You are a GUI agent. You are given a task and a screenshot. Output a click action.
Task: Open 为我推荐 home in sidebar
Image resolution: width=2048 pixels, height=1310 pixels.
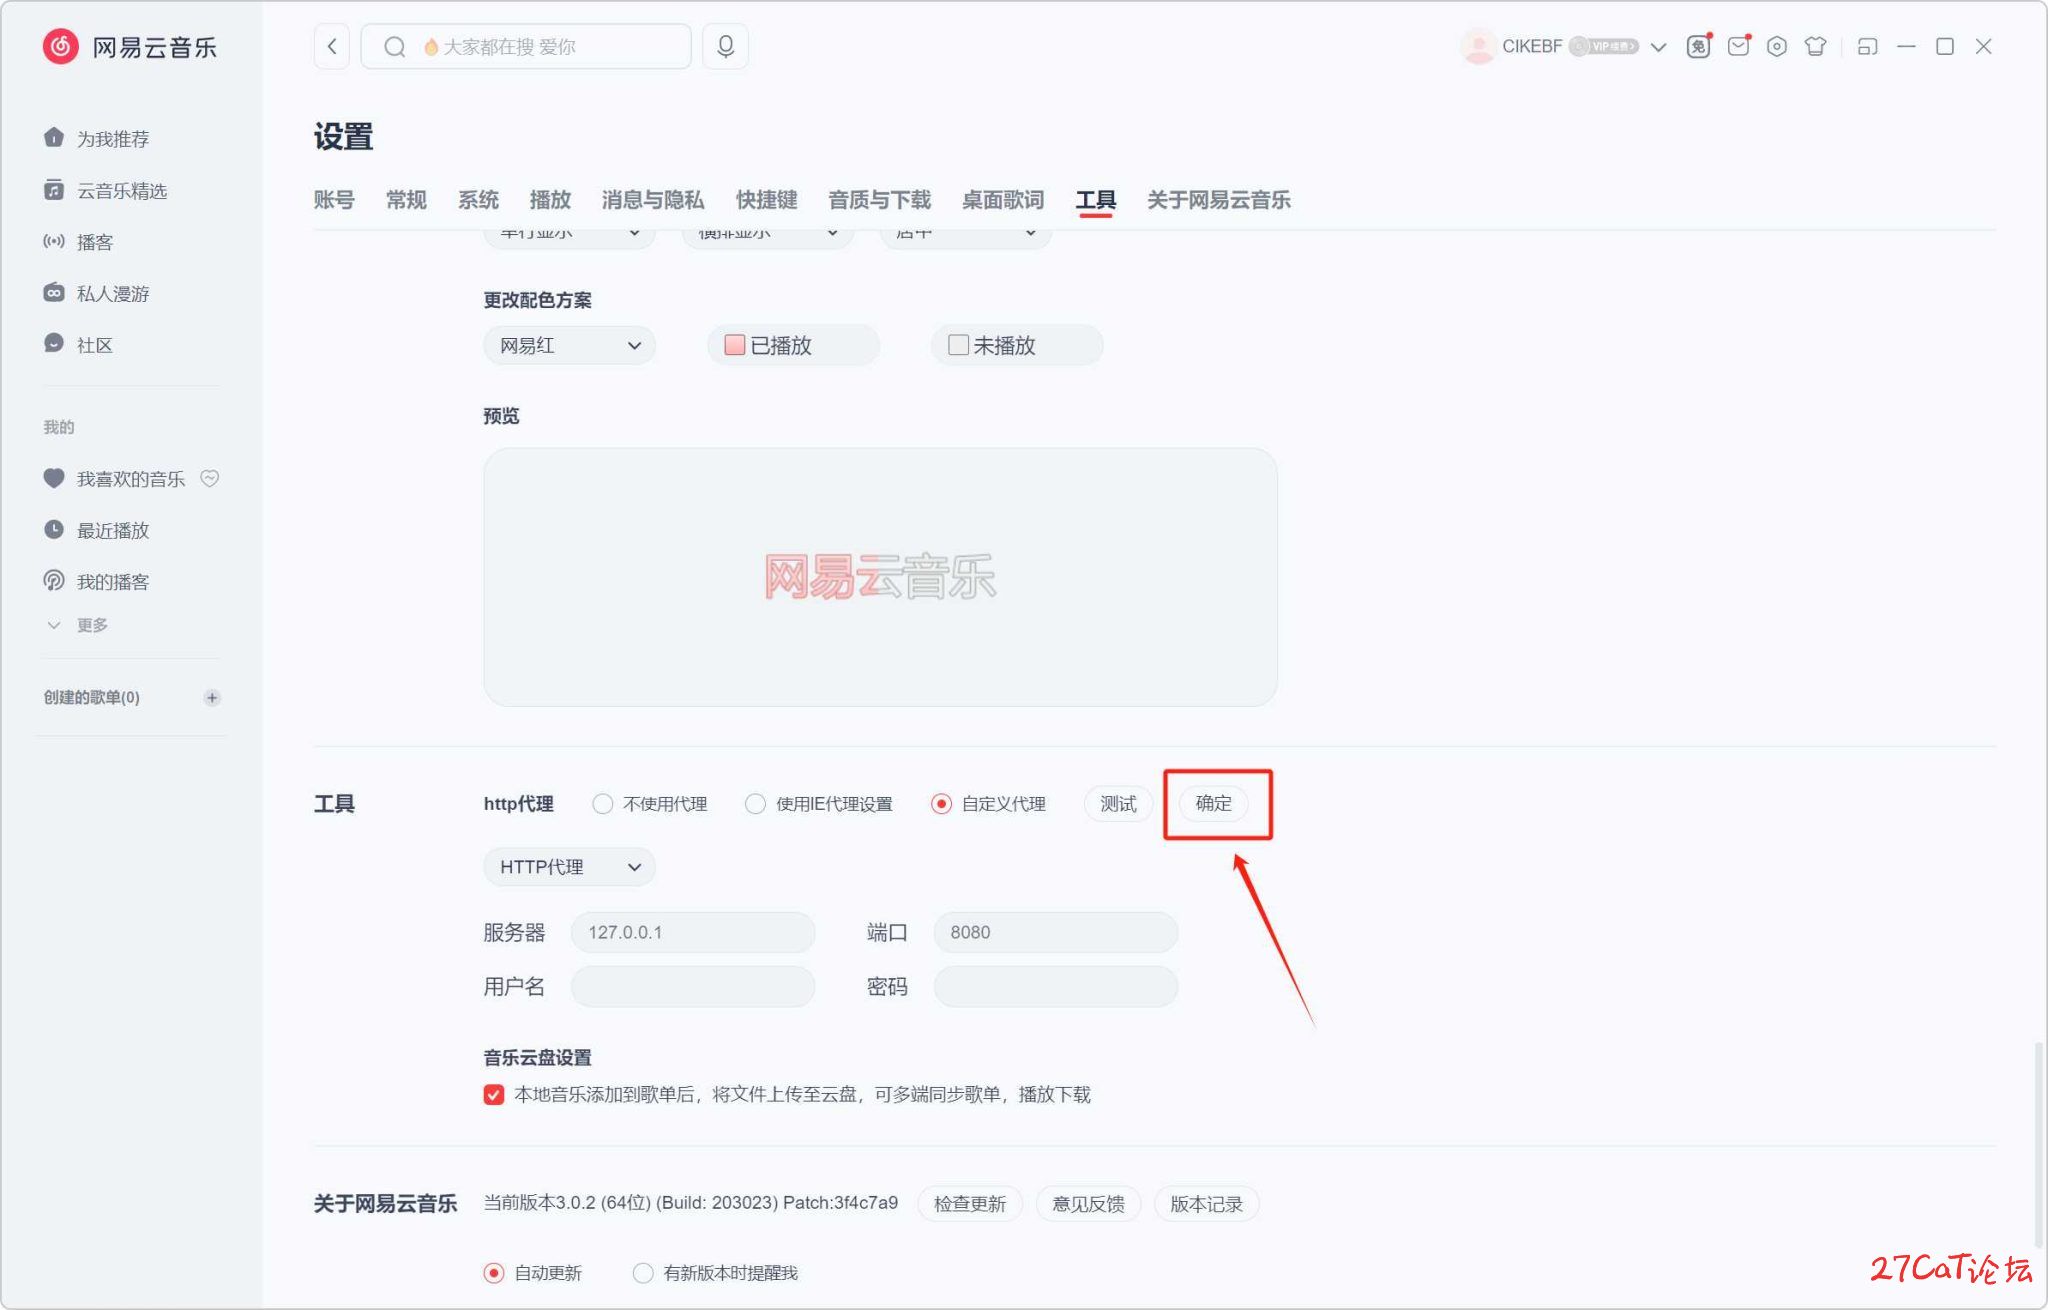click(96, 138)
